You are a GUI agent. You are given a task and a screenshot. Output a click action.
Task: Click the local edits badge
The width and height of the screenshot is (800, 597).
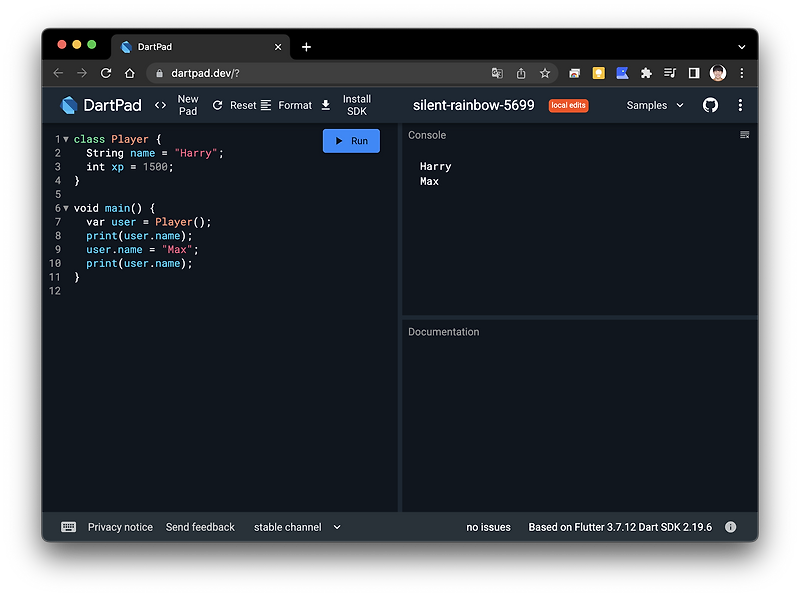coord(568,104)
